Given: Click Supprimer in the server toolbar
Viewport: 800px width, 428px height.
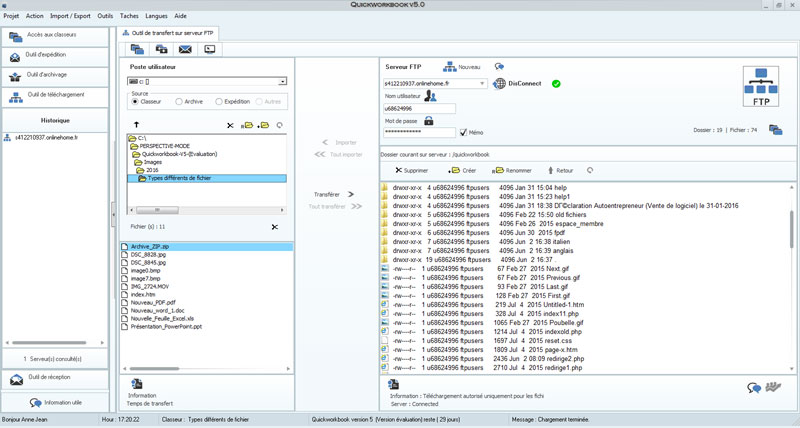Looking at the screenshot, I should pyautogui.click(x=411, y=170).
